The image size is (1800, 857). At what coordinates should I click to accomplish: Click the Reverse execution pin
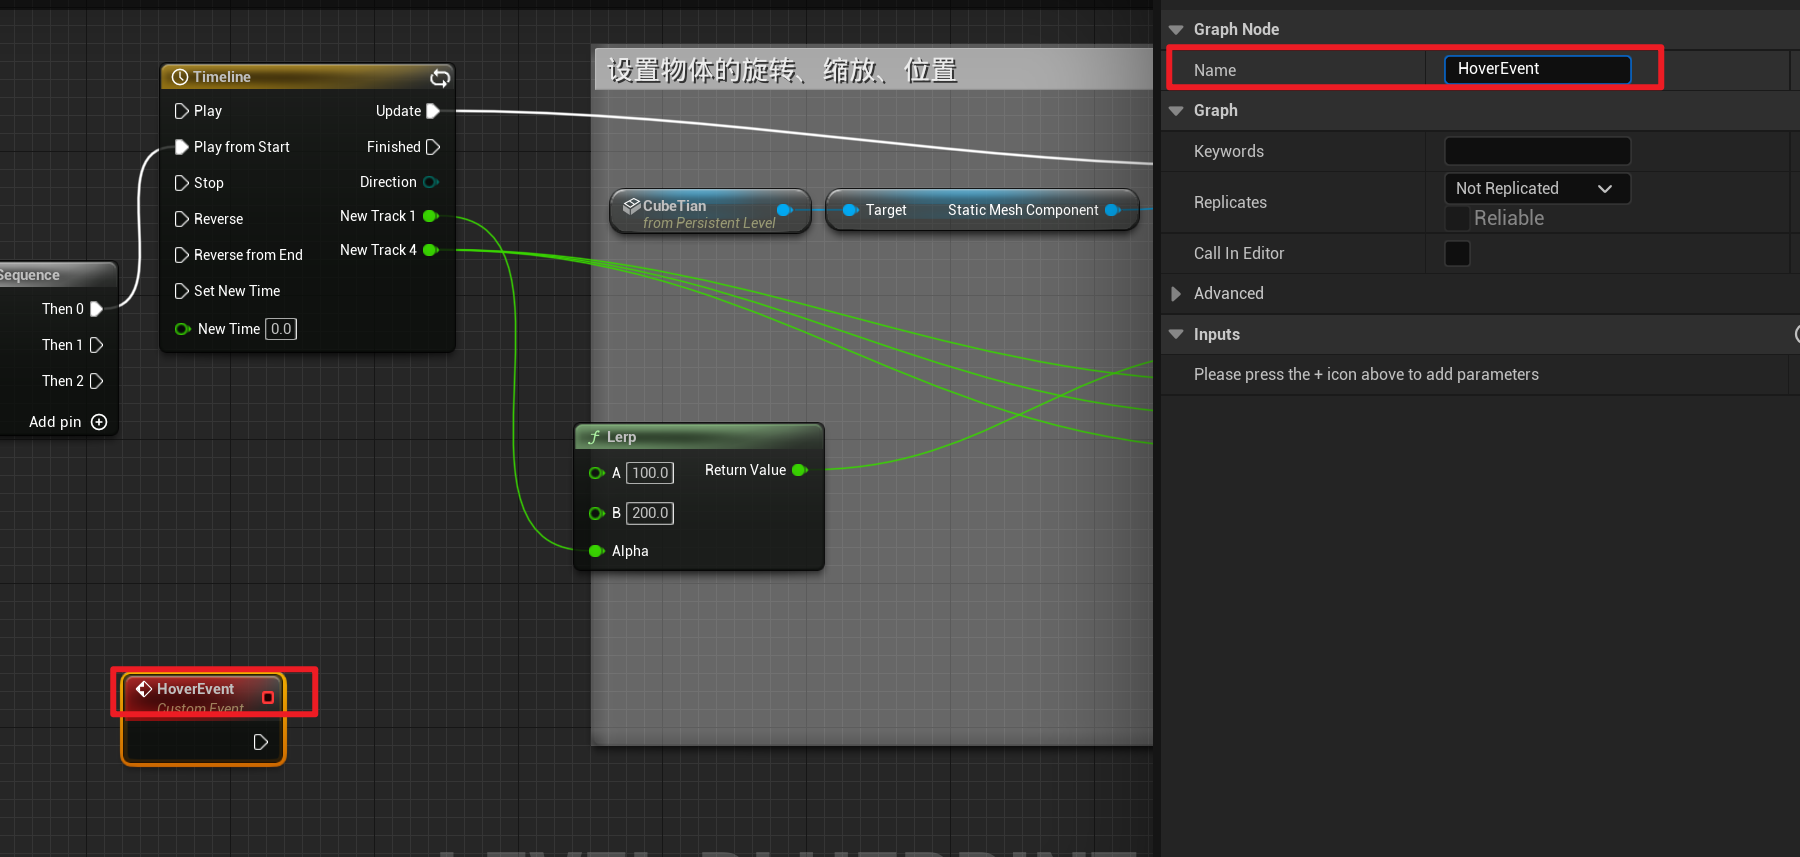[x=182, y=219]
